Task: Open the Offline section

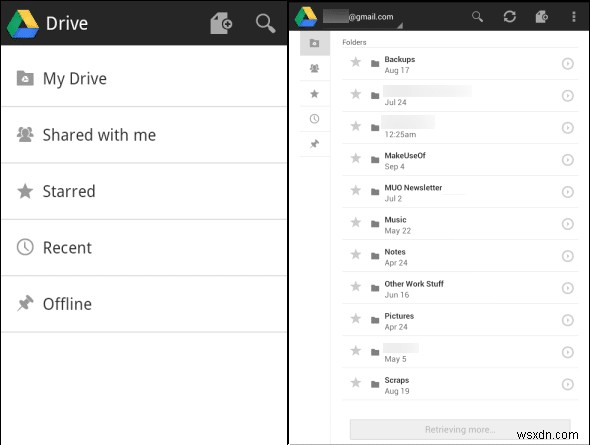Action: click(x=144, y=304)
